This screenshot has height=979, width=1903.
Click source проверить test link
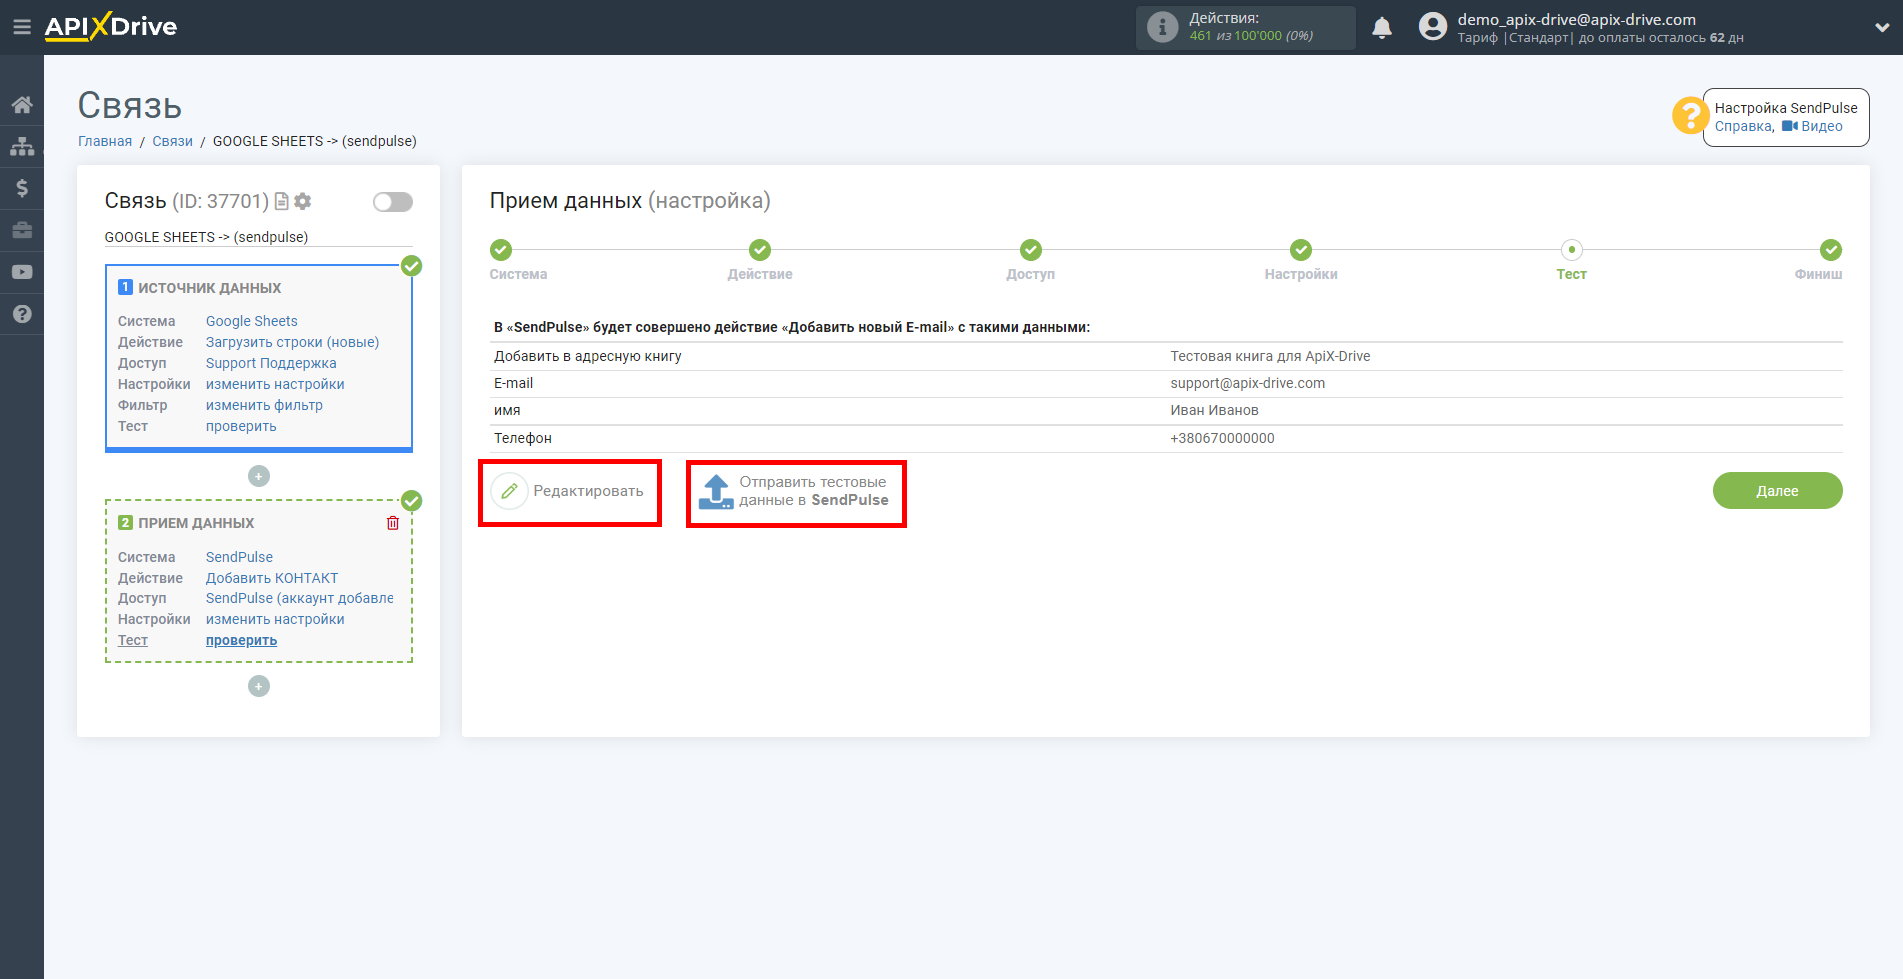click(241, 426)
